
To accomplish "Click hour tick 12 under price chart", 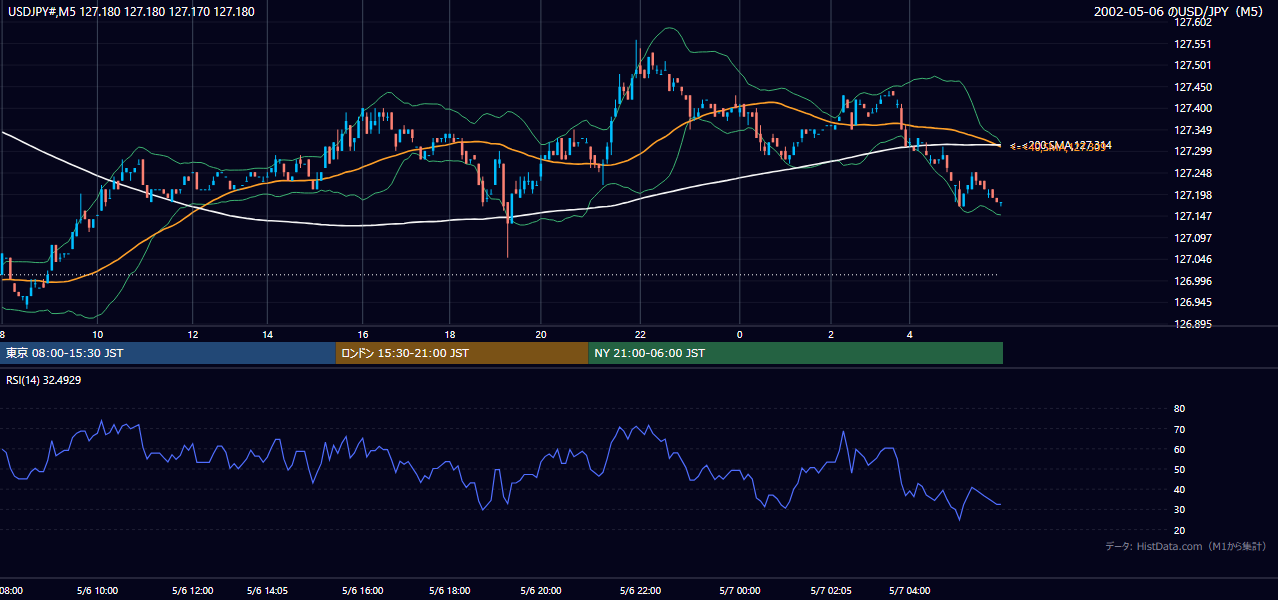I will [192, 335].
